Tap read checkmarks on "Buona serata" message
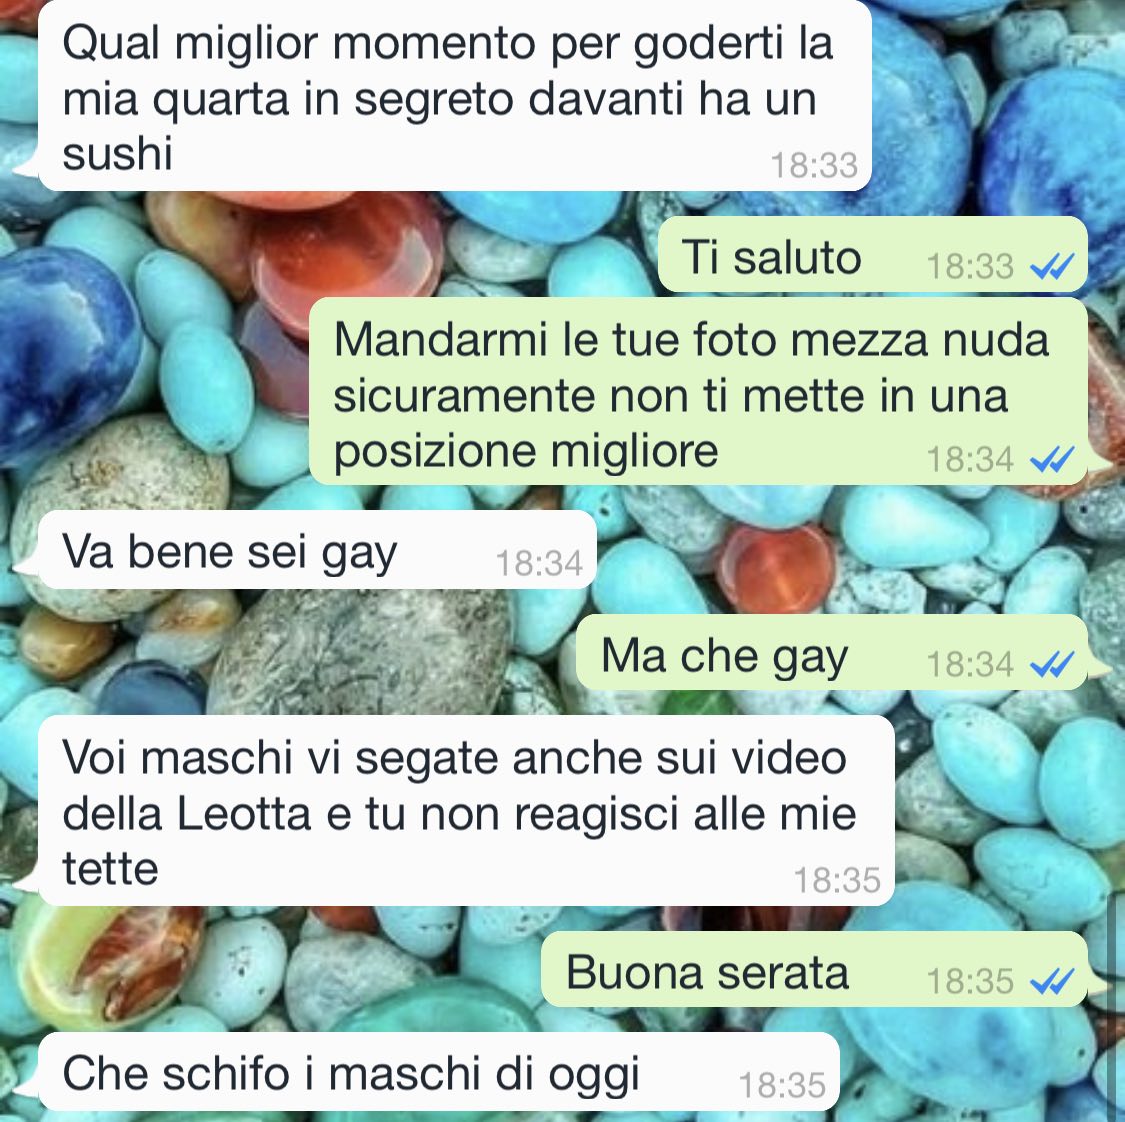 coord(1052,981)
